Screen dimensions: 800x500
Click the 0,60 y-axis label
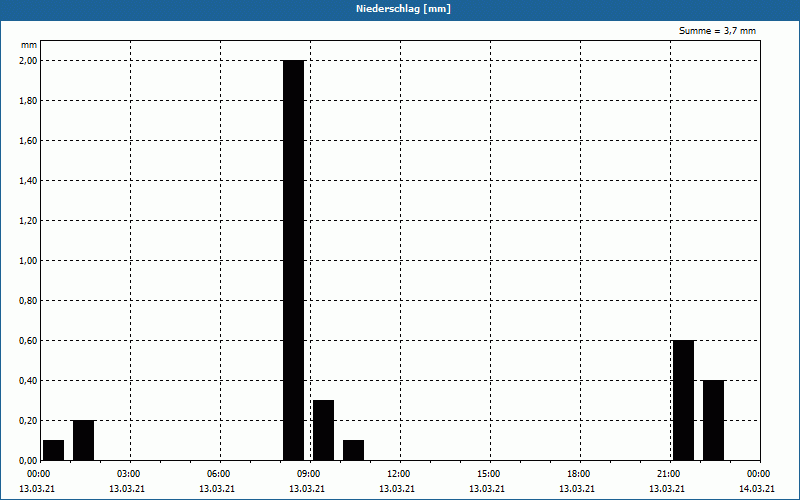[x=28, y=341]
